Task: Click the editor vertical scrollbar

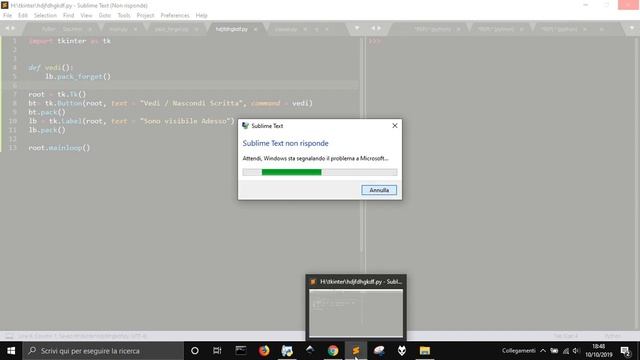Action: (361, 145)
